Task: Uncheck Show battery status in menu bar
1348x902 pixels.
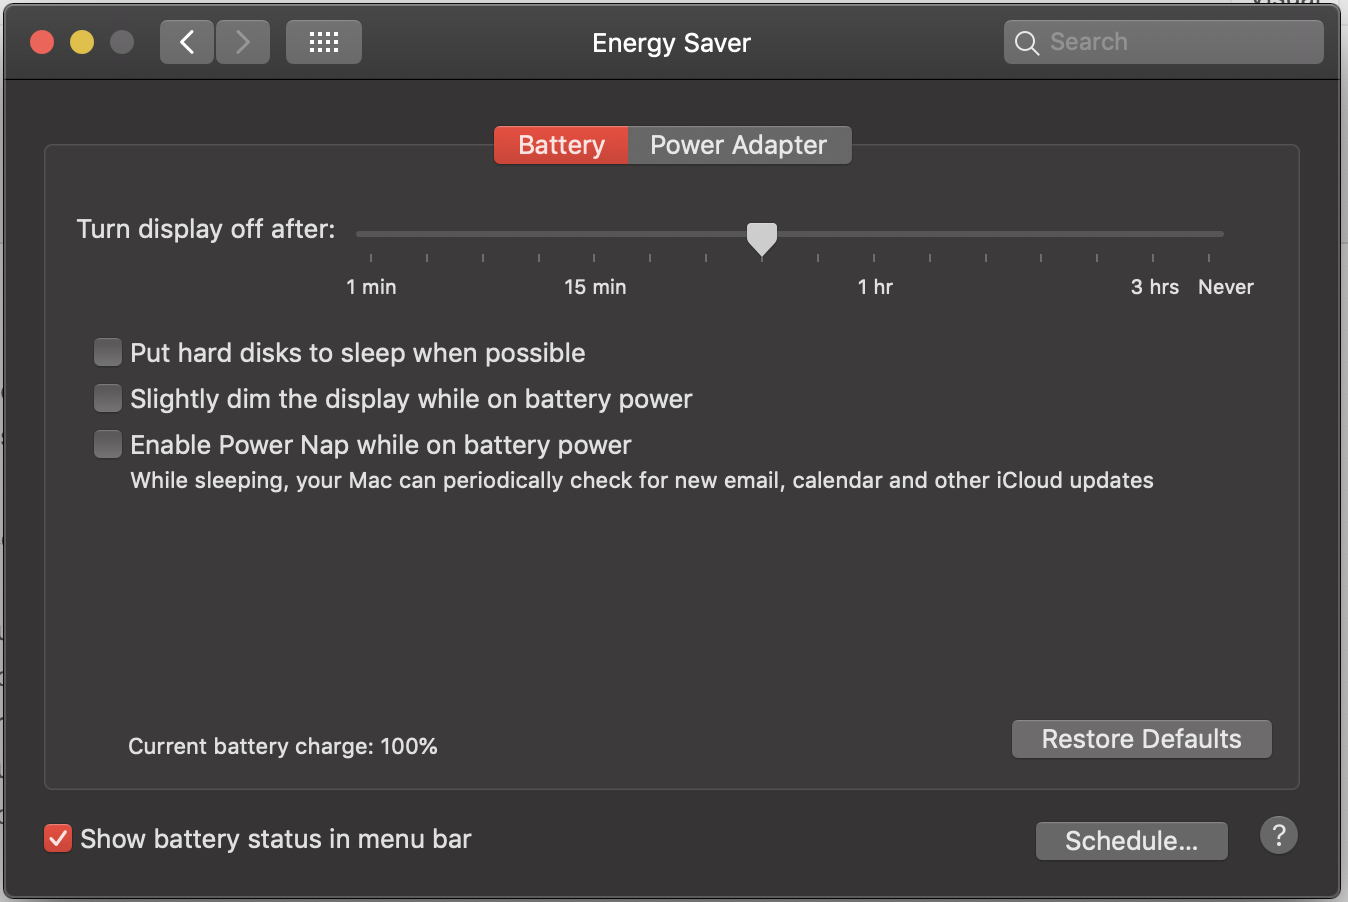Action: [x=57, y=838]
